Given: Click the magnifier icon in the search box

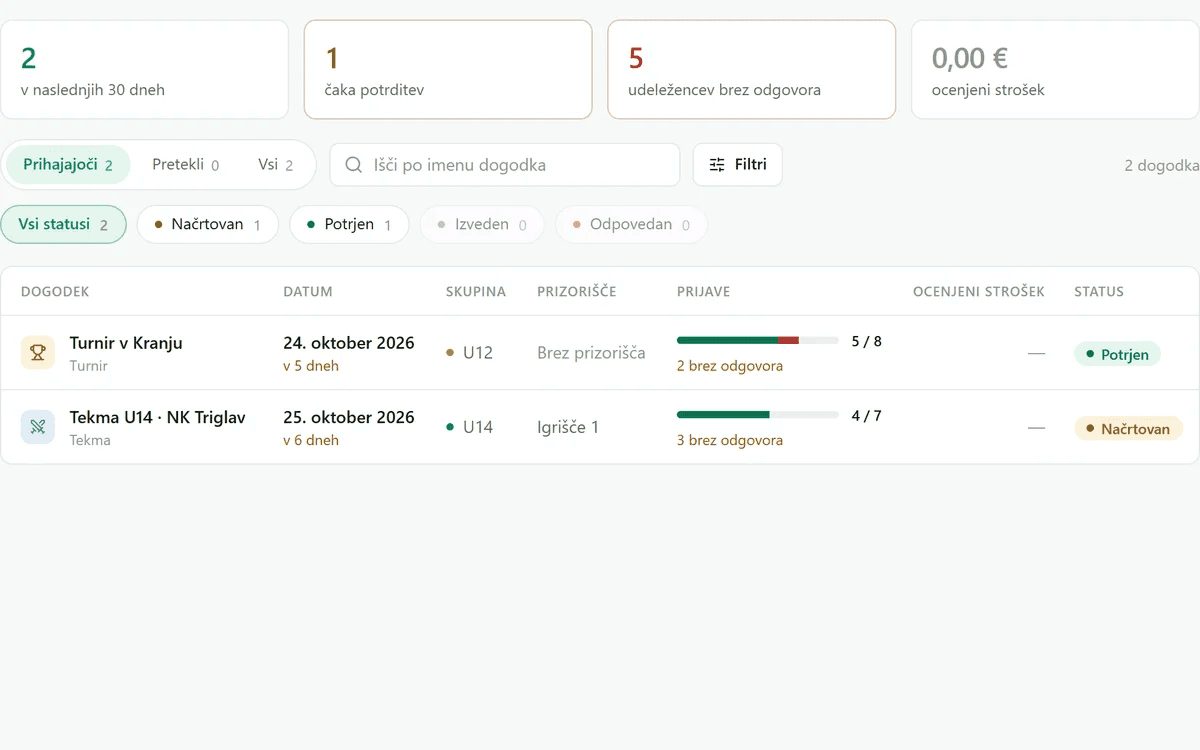Looking at the screenshot, I should click(x=353, y=165).
